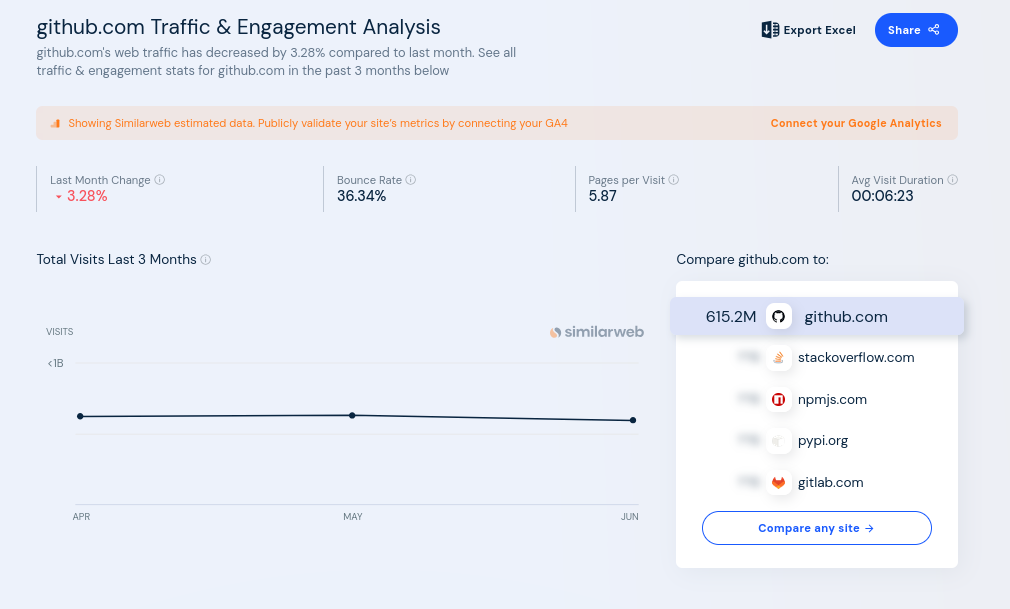Click the PyPI logo icon
1010x609 pixels.
pos(778,441)
